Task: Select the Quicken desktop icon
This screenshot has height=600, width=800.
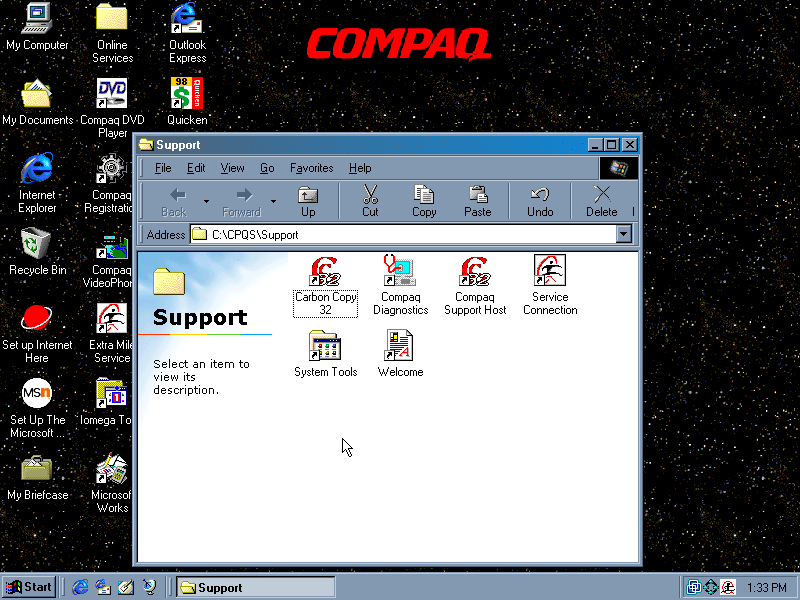Action: pyautogui.click(x=187, y=102)
